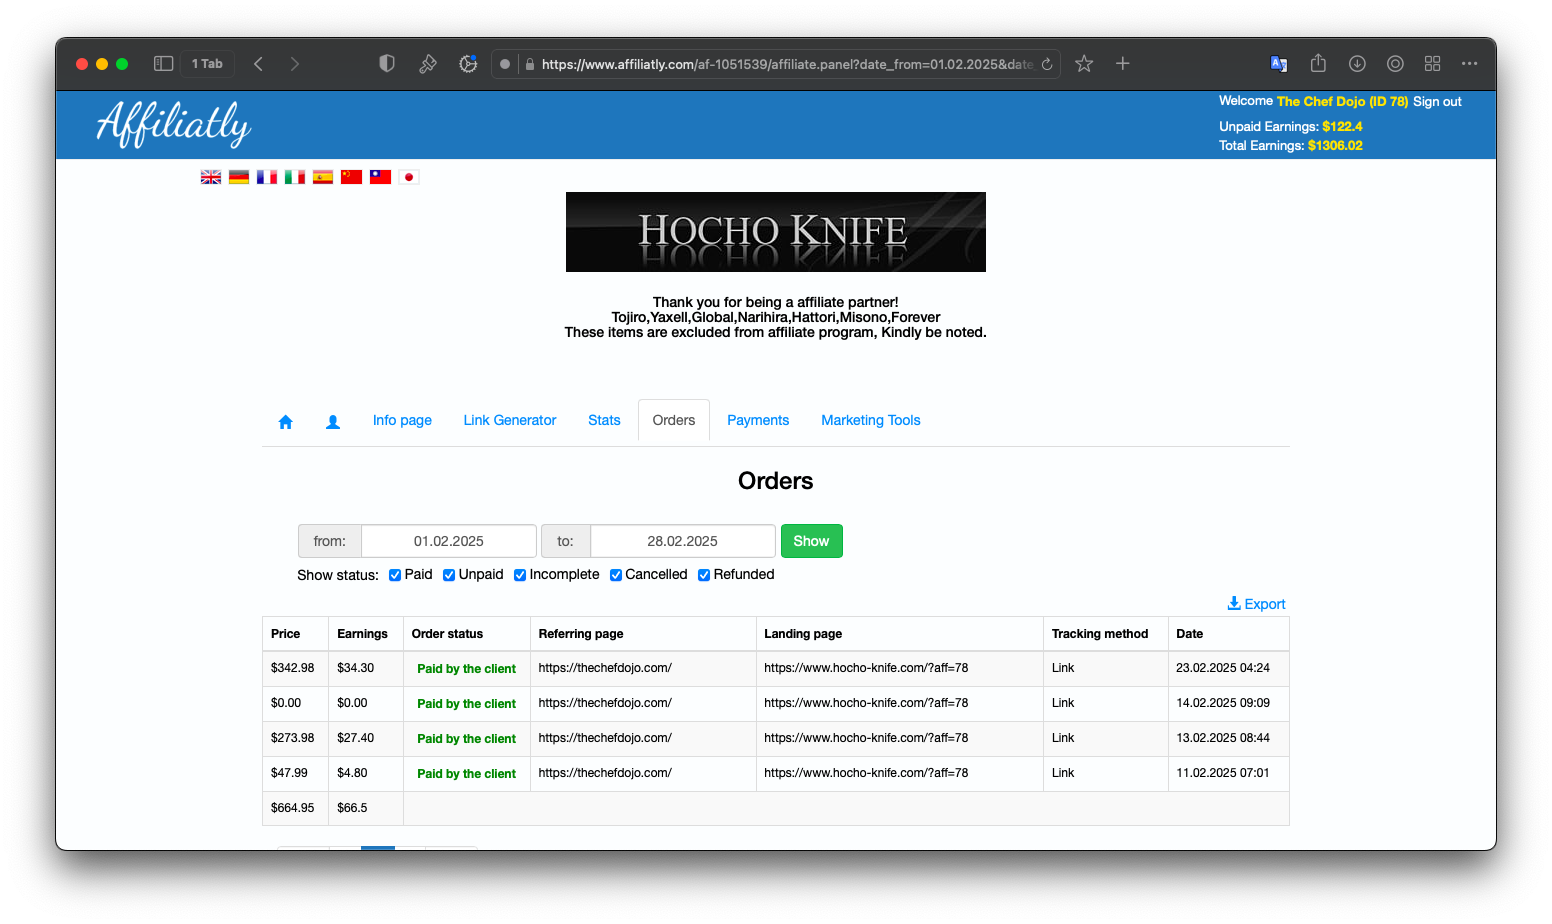Select the Orders tab
The width and height of the screenshot is (1552, 924).
click(x=674, y=420)
